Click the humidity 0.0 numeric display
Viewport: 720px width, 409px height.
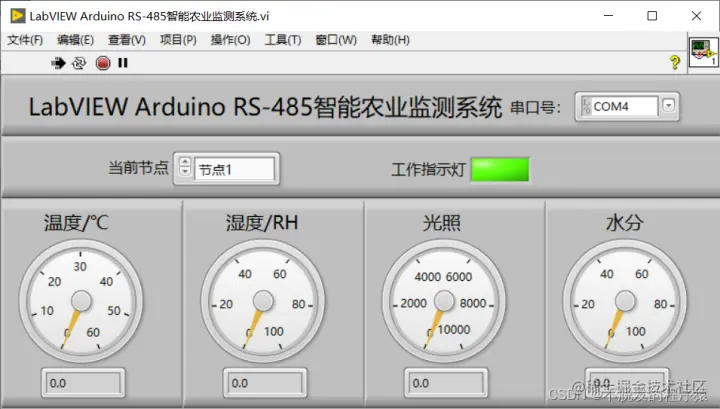pyautogui.click(x=265, y=383)
